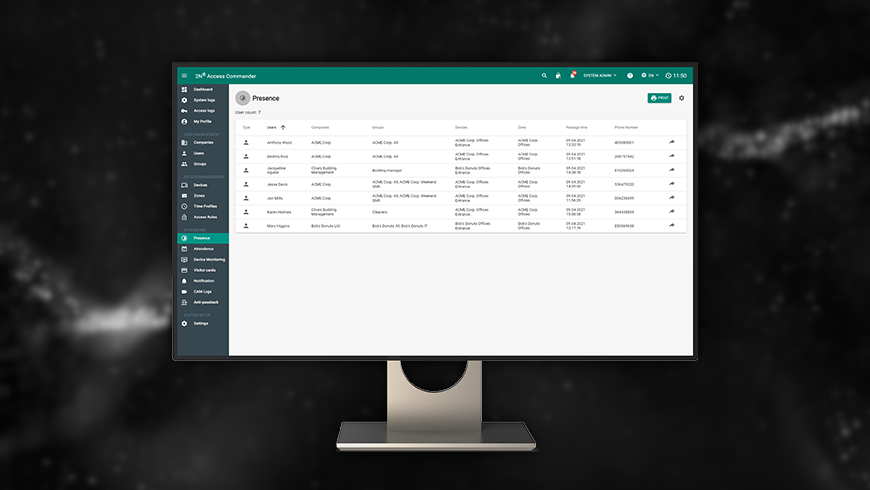Open the notifications bell icon
This screenshot has width=870, height=490.
[573, 76]
